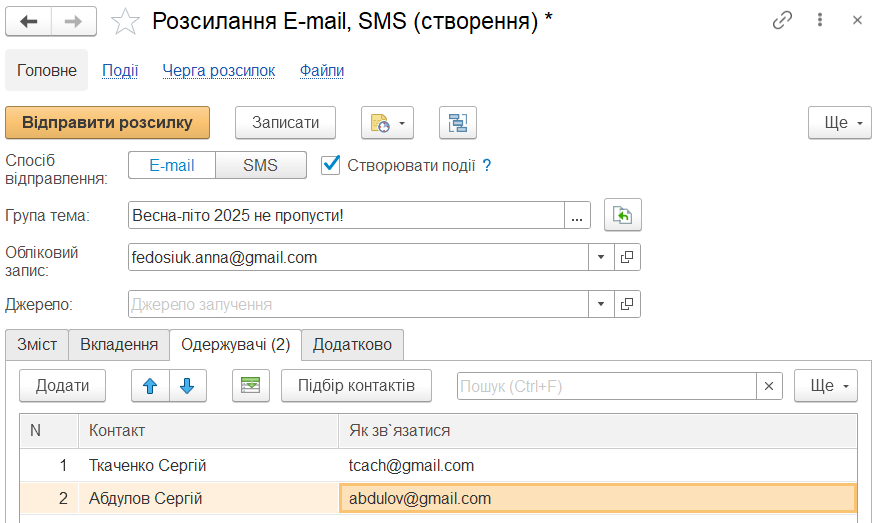Image resolution: width=875 pixels, height=523 pixels.
Task: Add form to favorites with star icon
Action: [x=125, y=22]
